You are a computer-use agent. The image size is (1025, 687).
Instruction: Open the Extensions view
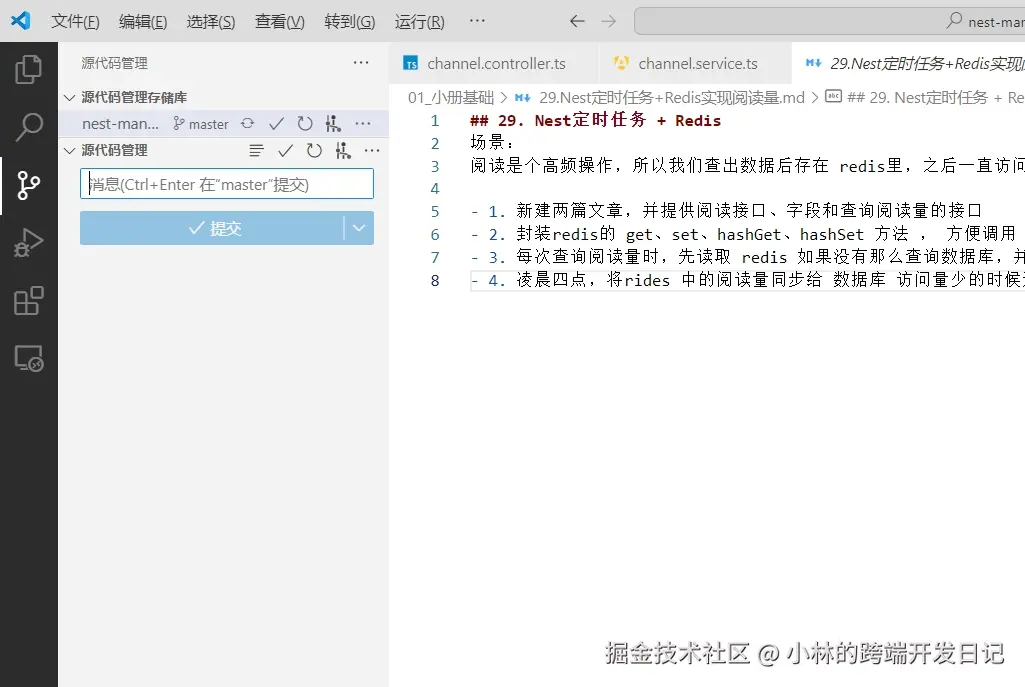pyautogui.click(x=29, y=299)
